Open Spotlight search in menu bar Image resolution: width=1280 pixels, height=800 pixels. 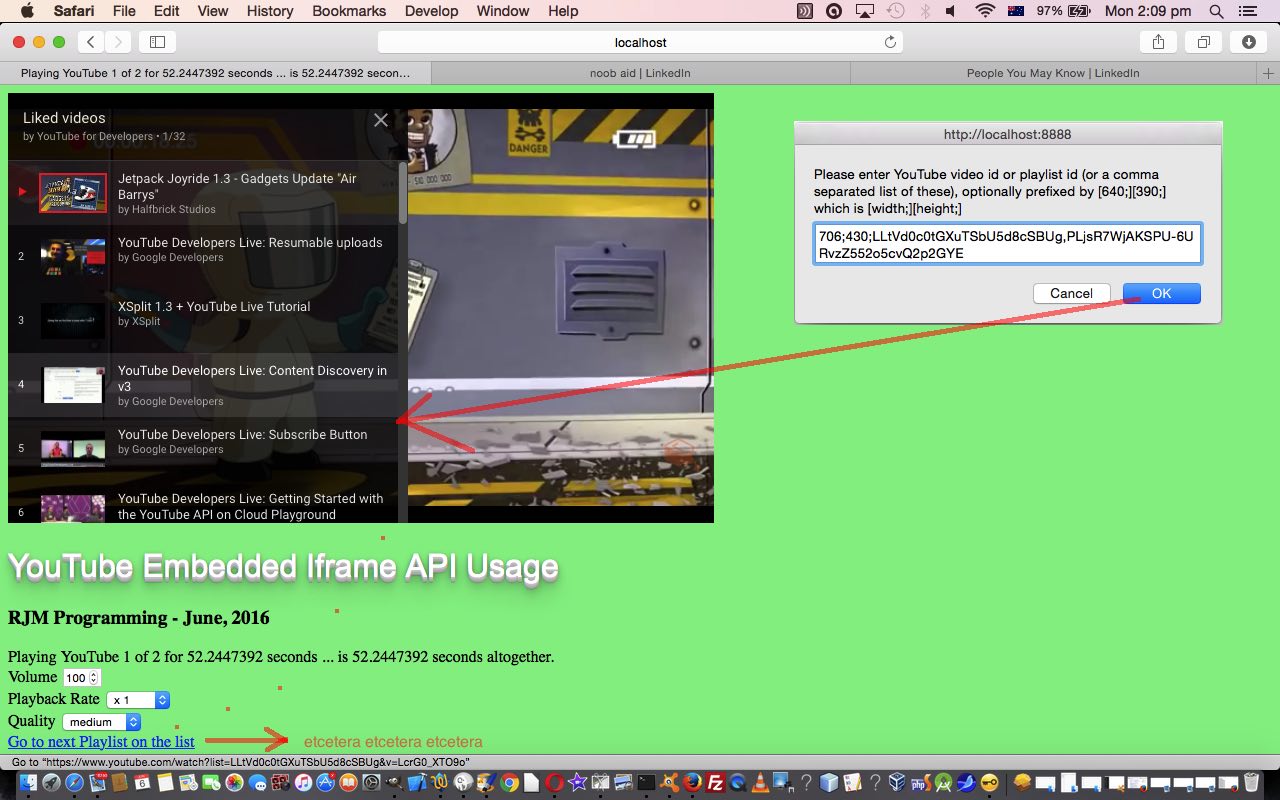pos(1216,11)
